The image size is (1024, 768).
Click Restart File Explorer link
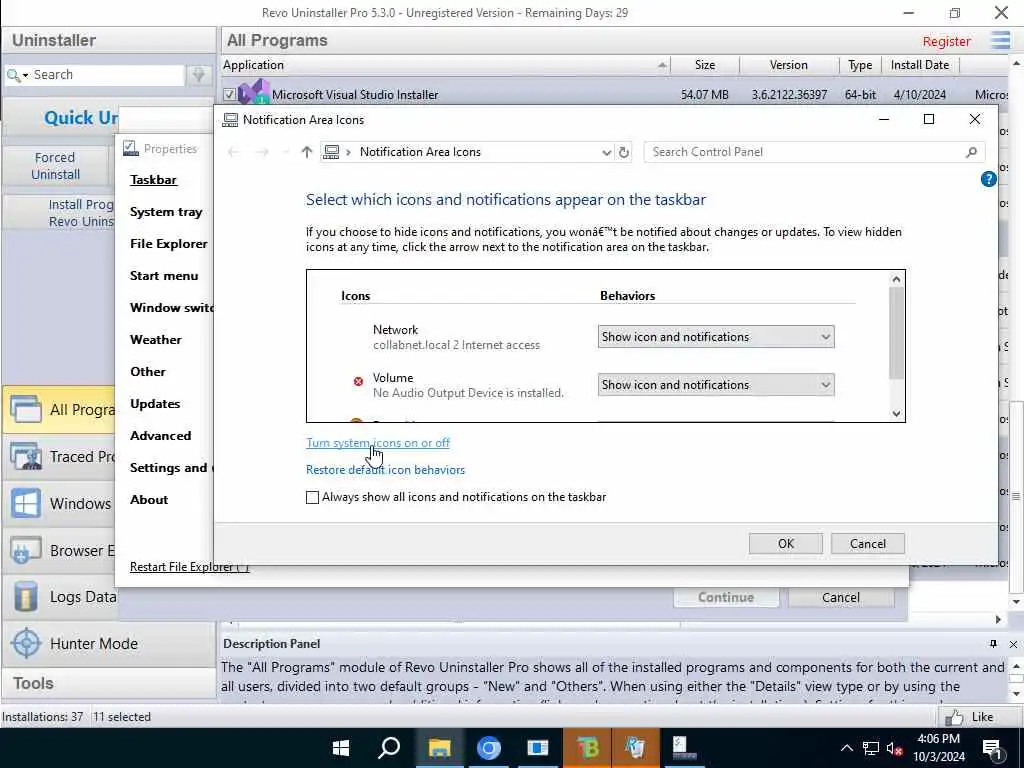(x=189, y=567)
